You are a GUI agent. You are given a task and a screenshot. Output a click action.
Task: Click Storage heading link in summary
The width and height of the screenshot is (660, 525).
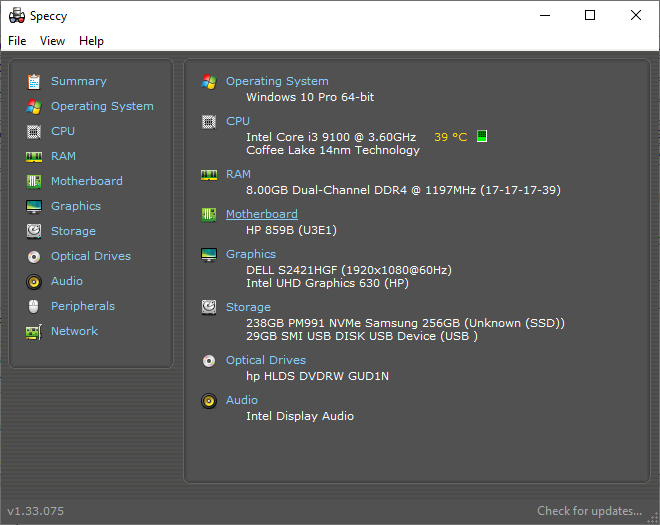point(248,307)
